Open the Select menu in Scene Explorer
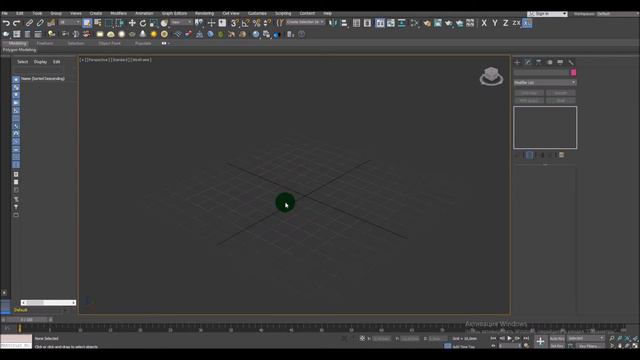Screen dimensions: 640x360 coord(22,62)
